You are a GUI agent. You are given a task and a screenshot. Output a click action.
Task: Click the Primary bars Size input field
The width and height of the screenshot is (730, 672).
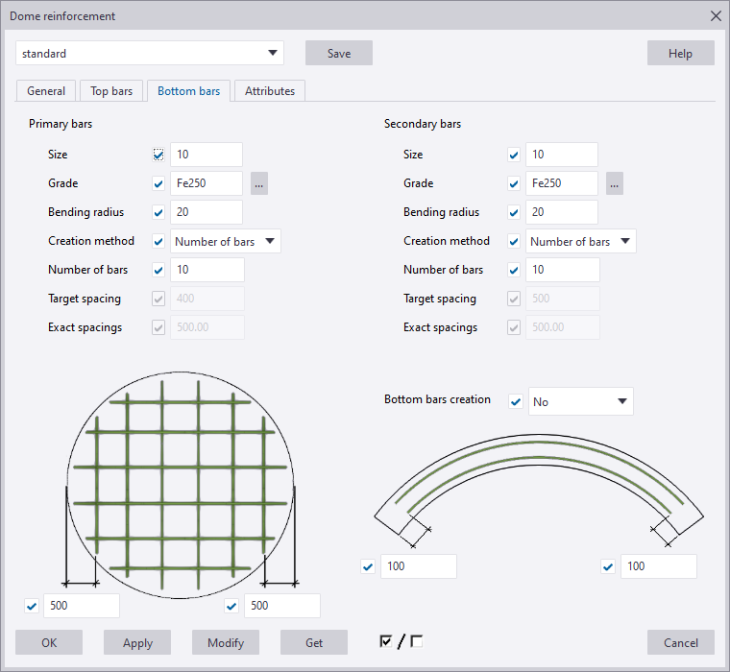click(x=207, y=155)
